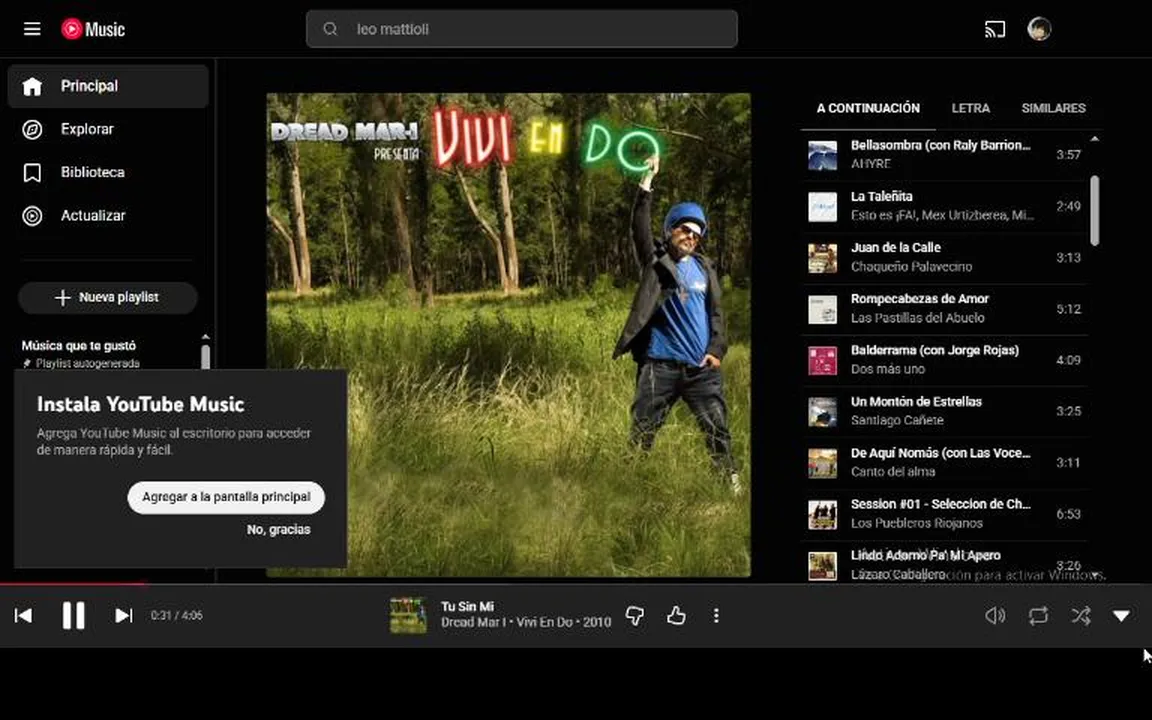Open the Actualizar section
The image size is (1152, 720).
click(x=108, y=216)
